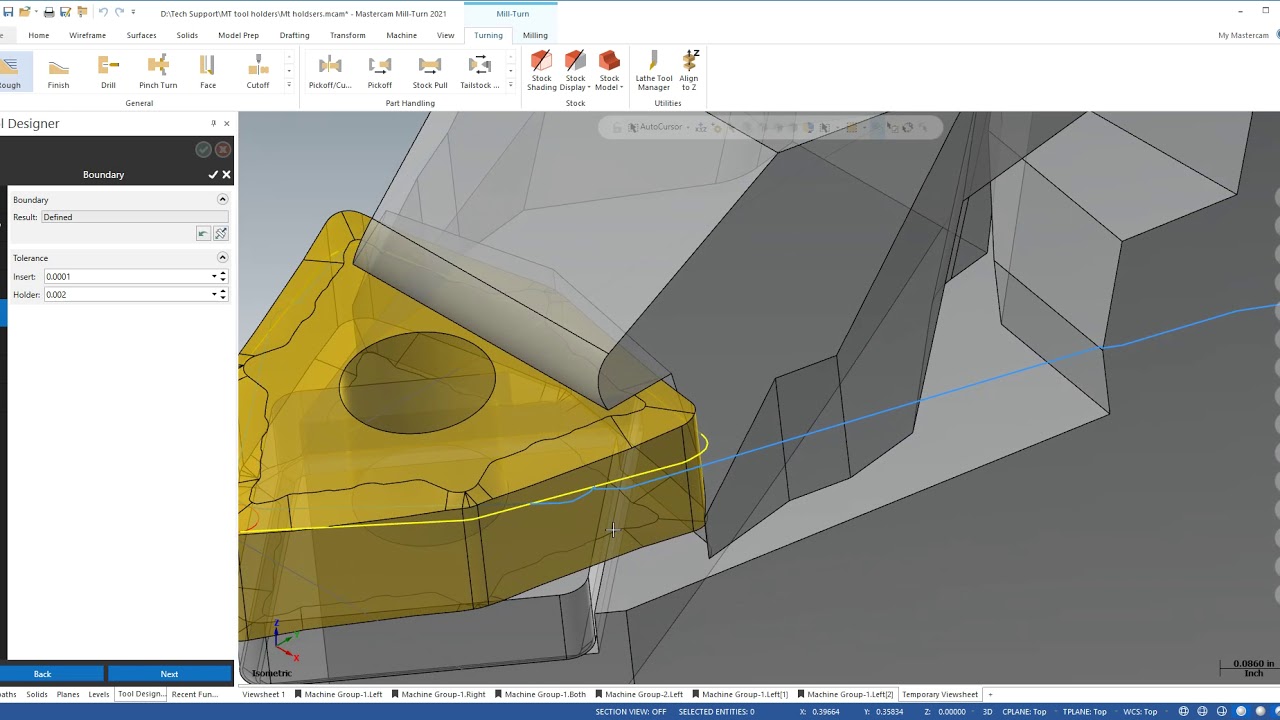The image size is (1280, 720).
Task: Switch to Recent Functions manager tab
Action: [194, 694]
